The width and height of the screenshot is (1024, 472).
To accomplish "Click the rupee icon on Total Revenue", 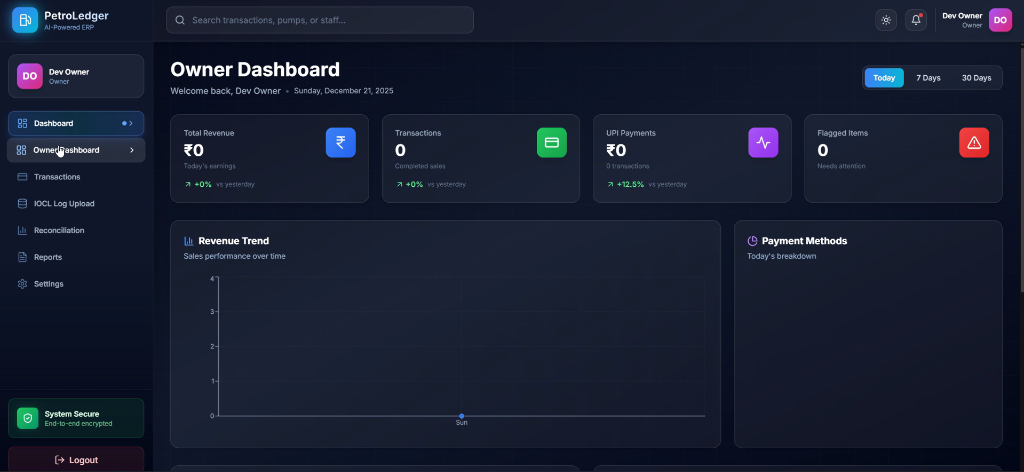I will click(x=340, y=143).
